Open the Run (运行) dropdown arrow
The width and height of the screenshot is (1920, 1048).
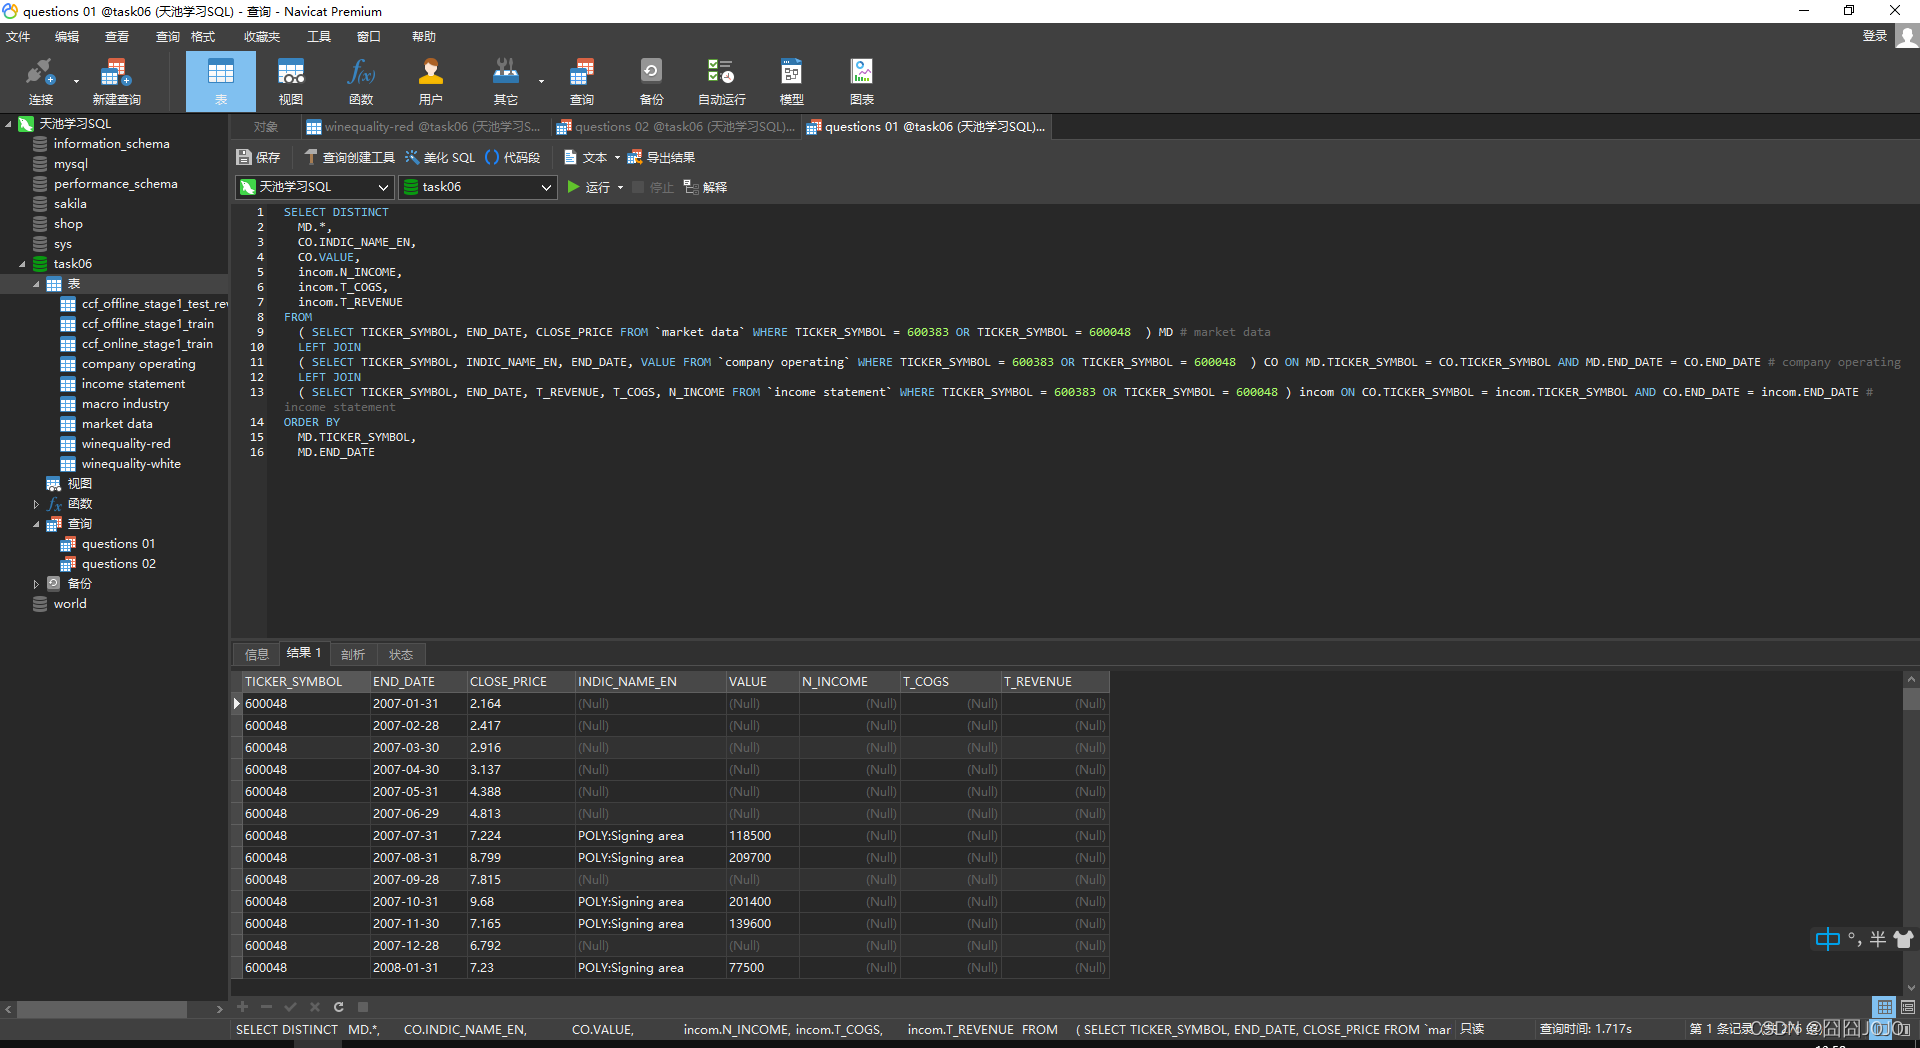coord(620,188)
